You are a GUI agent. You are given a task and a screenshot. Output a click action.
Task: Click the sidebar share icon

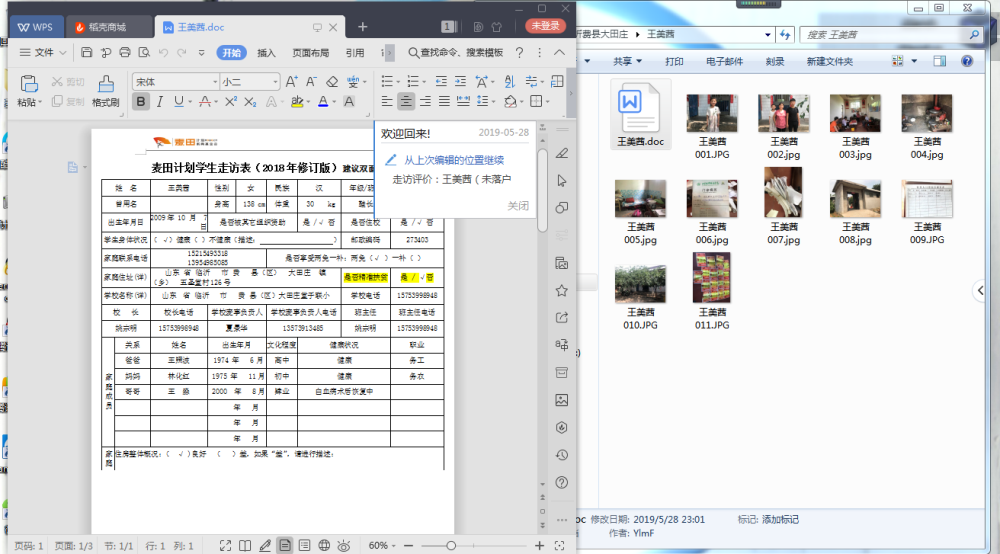click(x=562, y=317)
